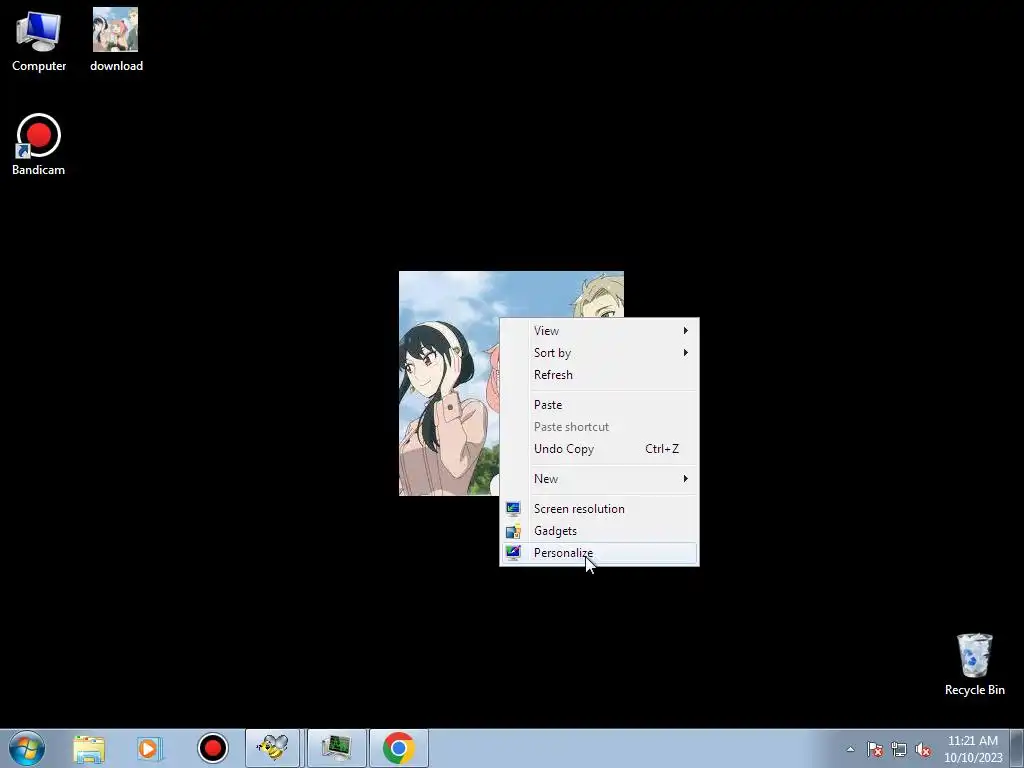Click the Gadgets icon in context menu
Screen dimensions: 1024x768
[x=513, y=531]
